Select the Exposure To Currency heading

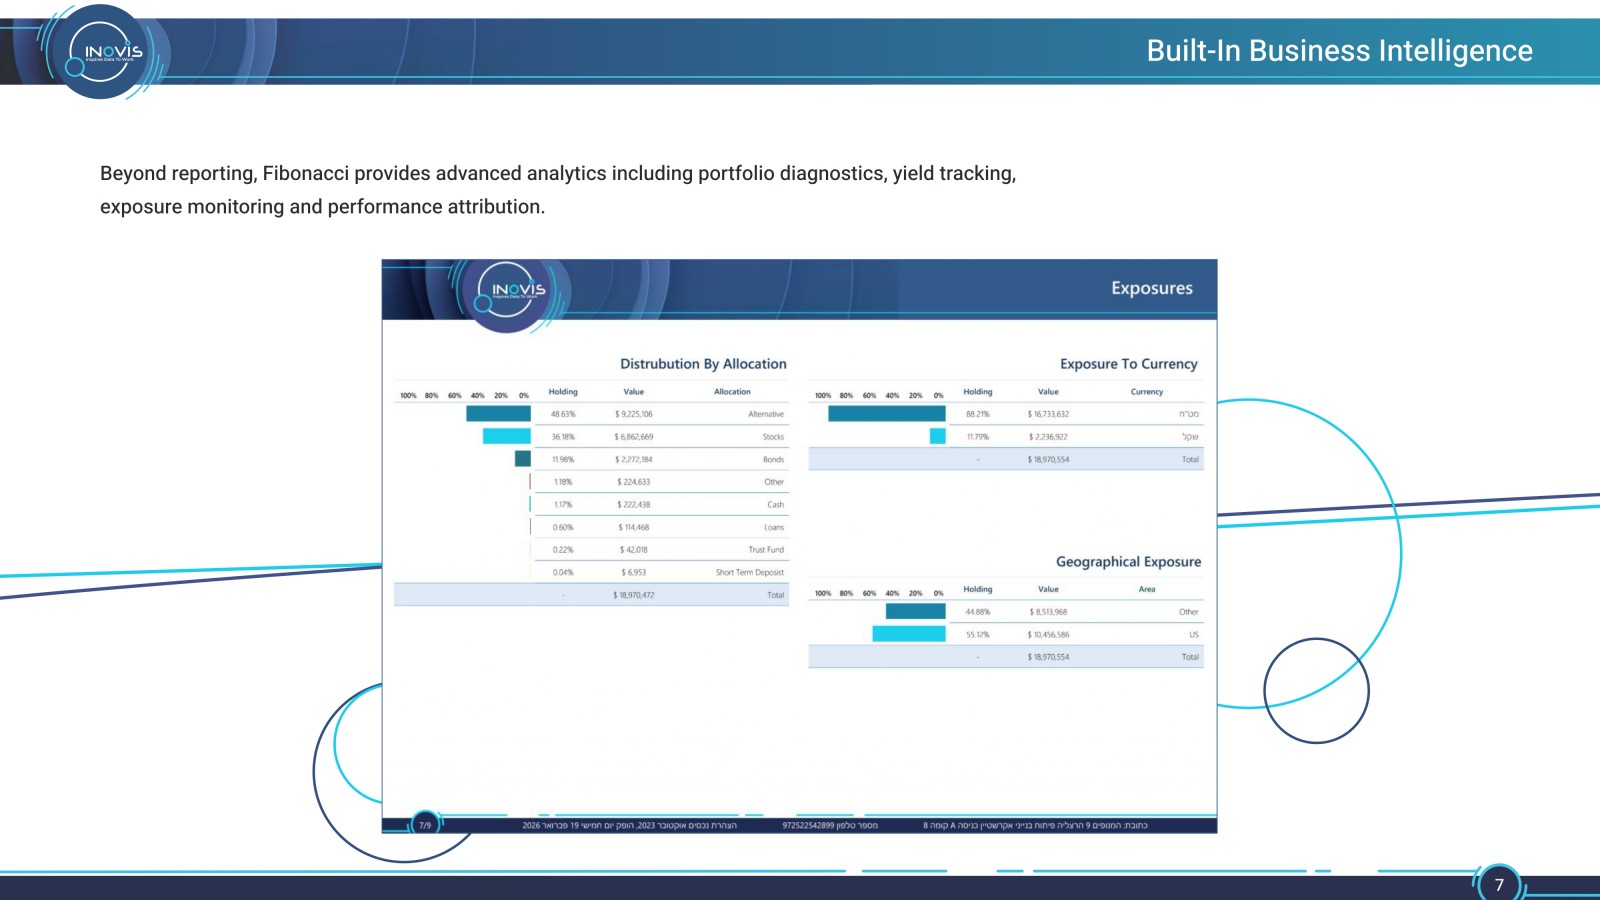tap(1129, 364)
